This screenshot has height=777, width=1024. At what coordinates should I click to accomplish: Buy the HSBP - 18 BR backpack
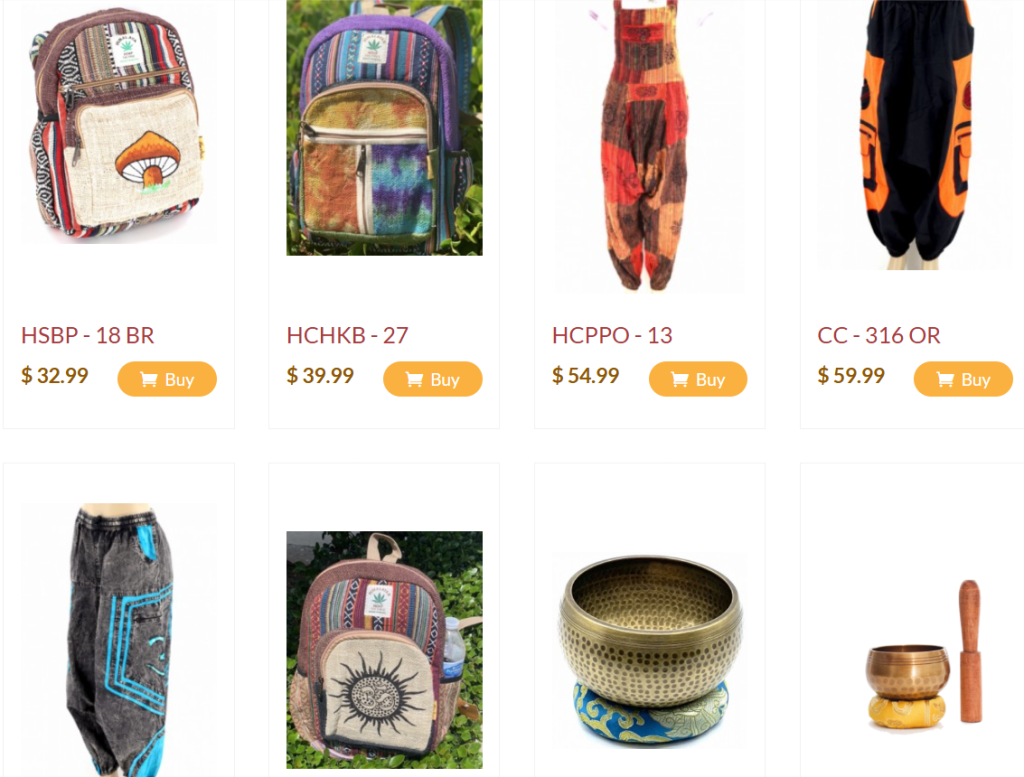(167, 379)
